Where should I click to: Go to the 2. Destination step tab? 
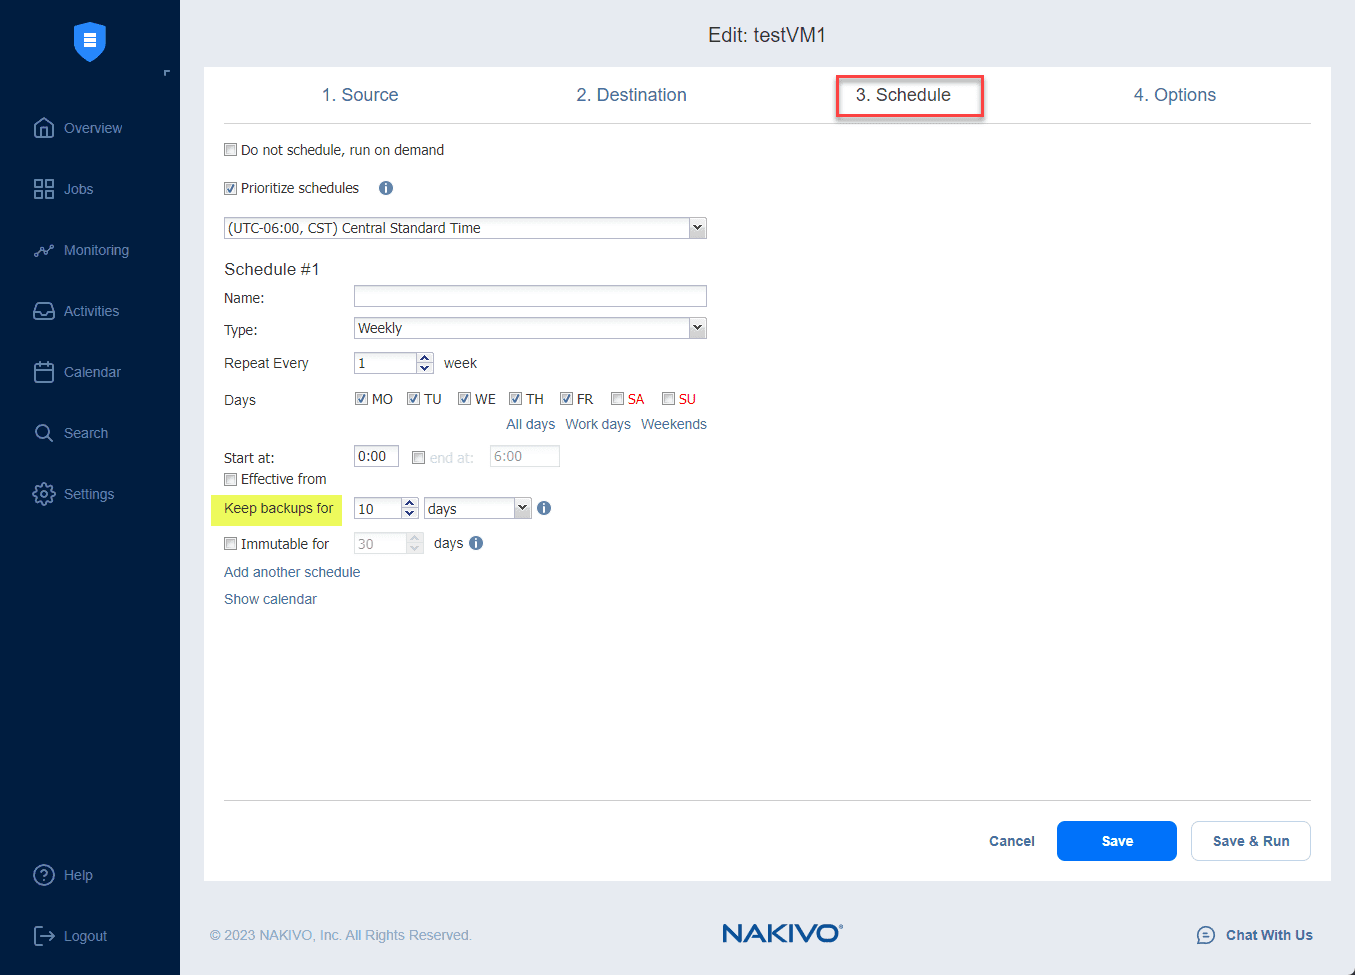coord(631,95)
